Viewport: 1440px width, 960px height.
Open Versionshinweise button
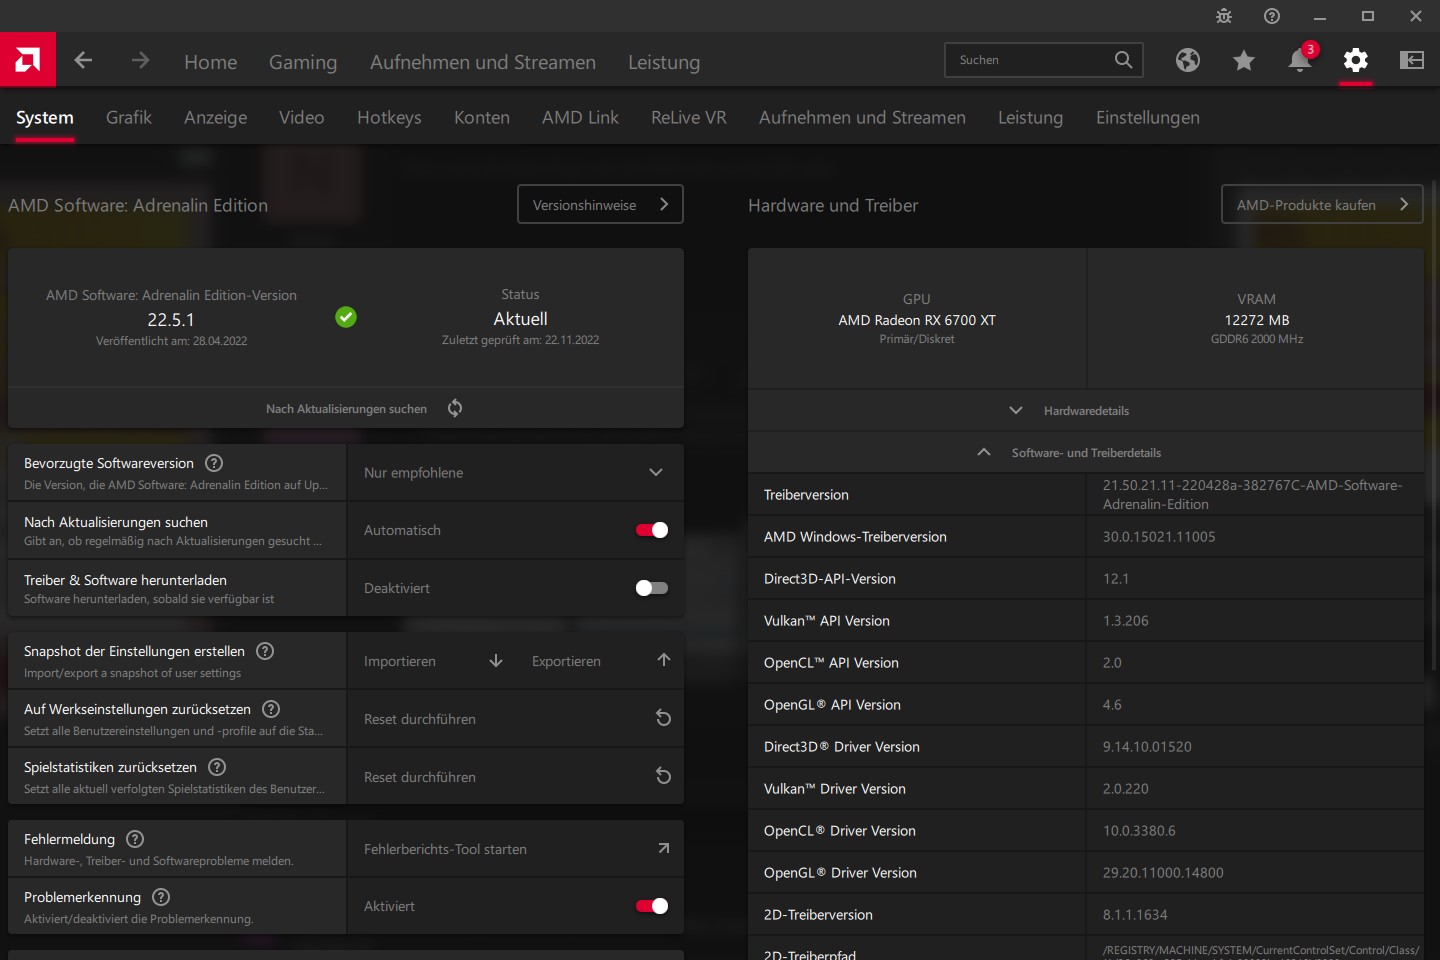coord(600,204)
